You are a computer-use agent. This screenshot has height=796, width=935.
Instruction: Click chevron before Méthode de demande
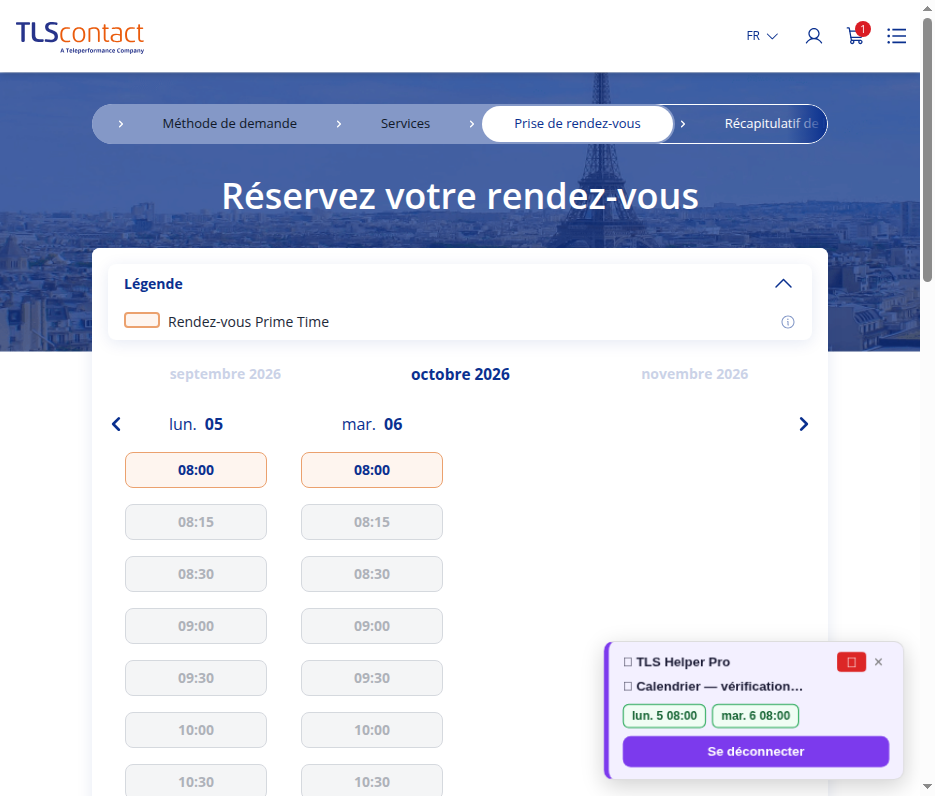tap(120, 124)
